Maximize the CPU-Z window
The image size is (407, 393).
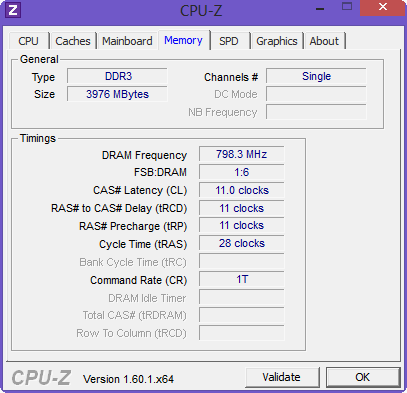pos(347,7)
